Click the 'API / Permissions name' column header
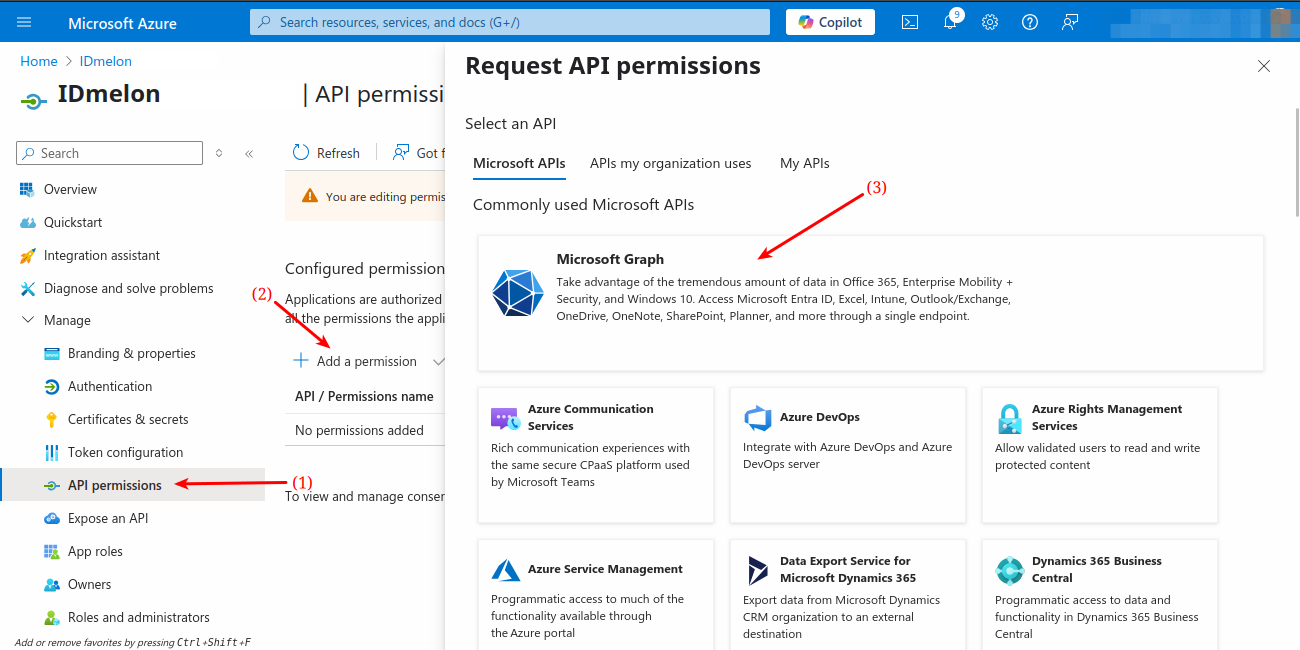The image size is (1300, 650). [364, 396]
